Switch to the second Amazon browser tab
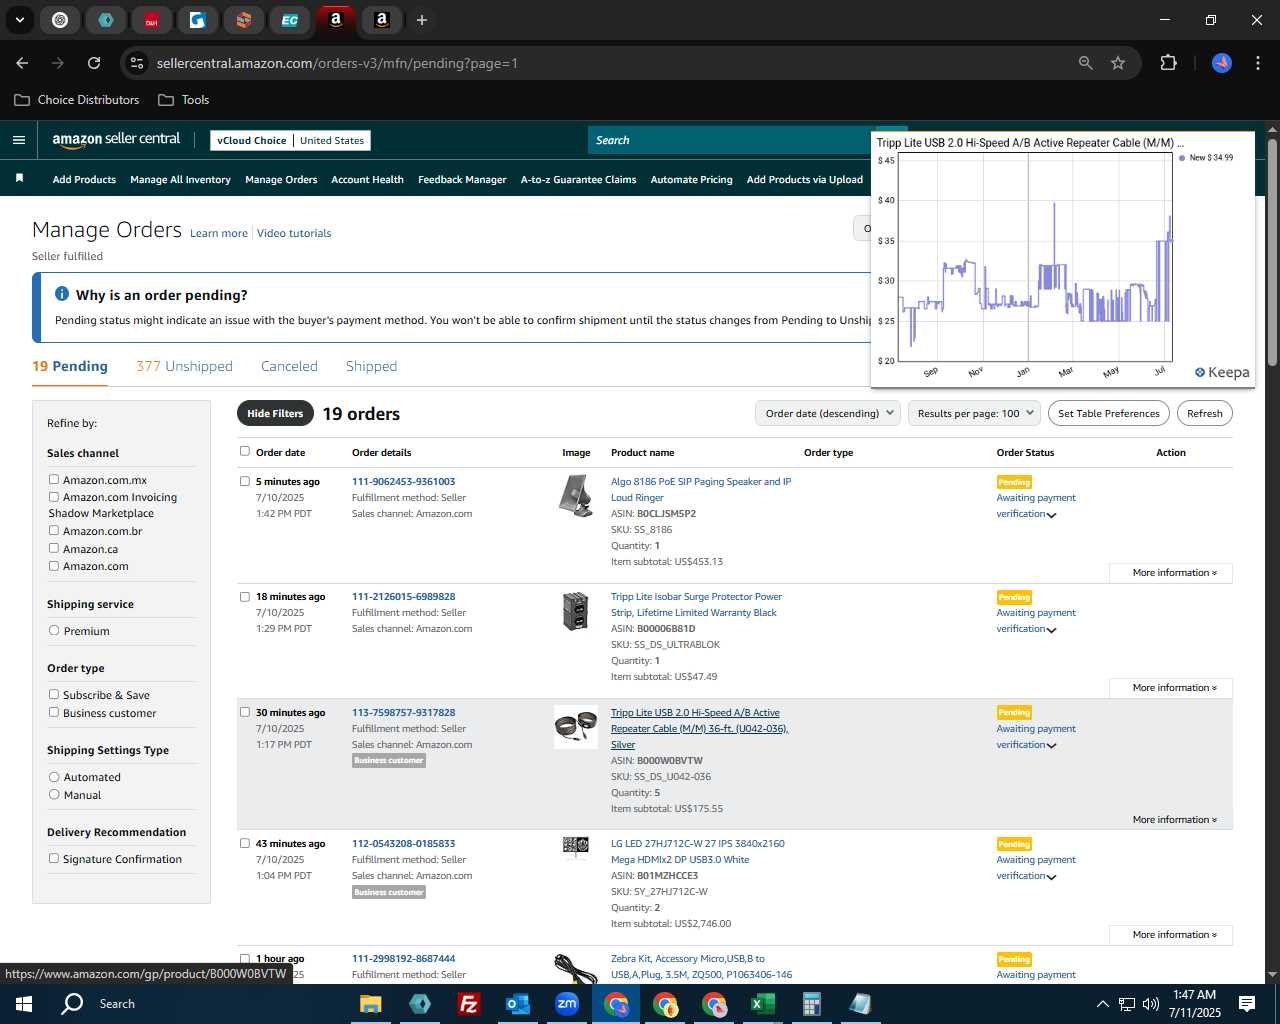This screenshot has height=1024, width=1280. [x=381, y=20]
